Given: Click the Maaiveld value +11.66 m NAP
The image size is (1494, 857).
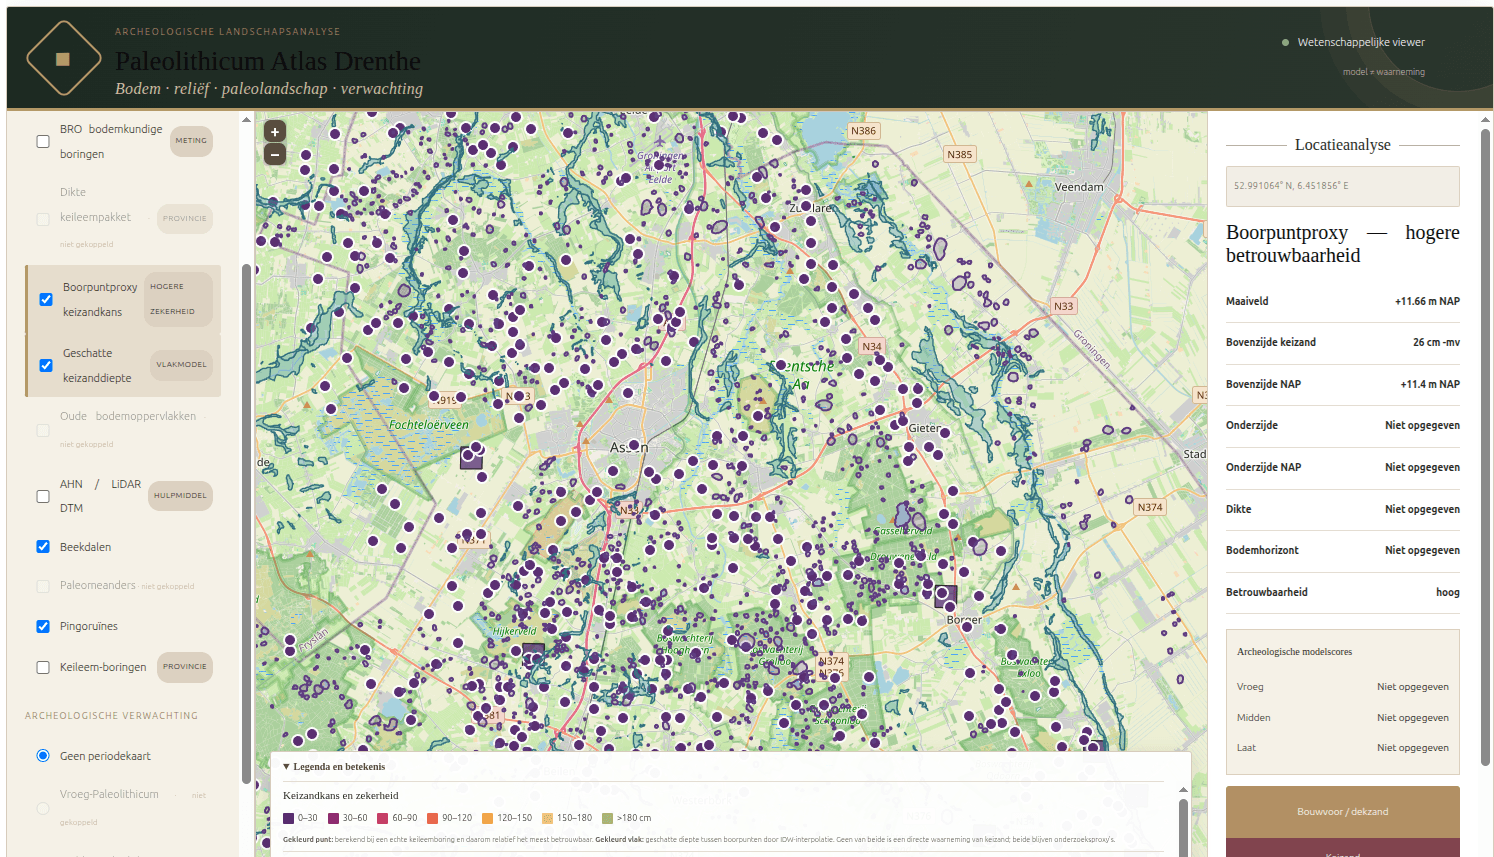Looking at the screenshot, I should [x=1427, y=301].
